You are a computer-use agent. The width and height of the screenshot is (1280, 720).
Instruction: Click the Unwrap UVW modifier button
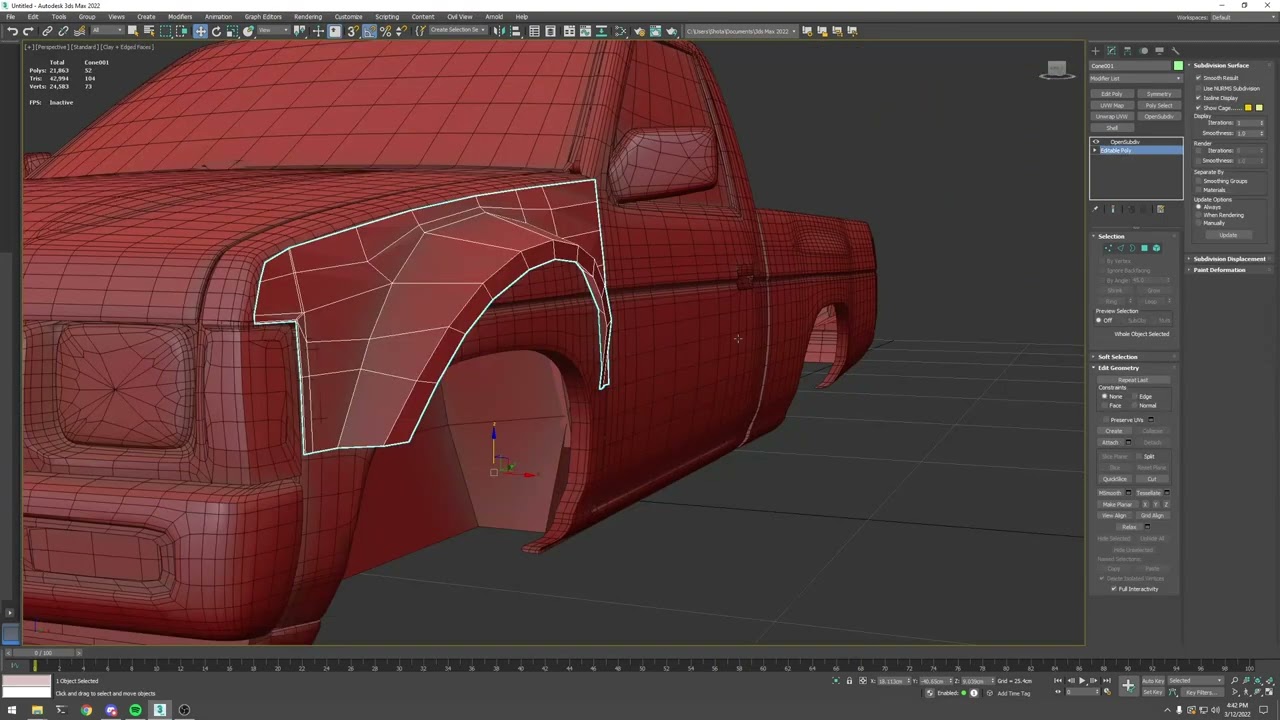pyautogui.click(x=1111, y=116)
